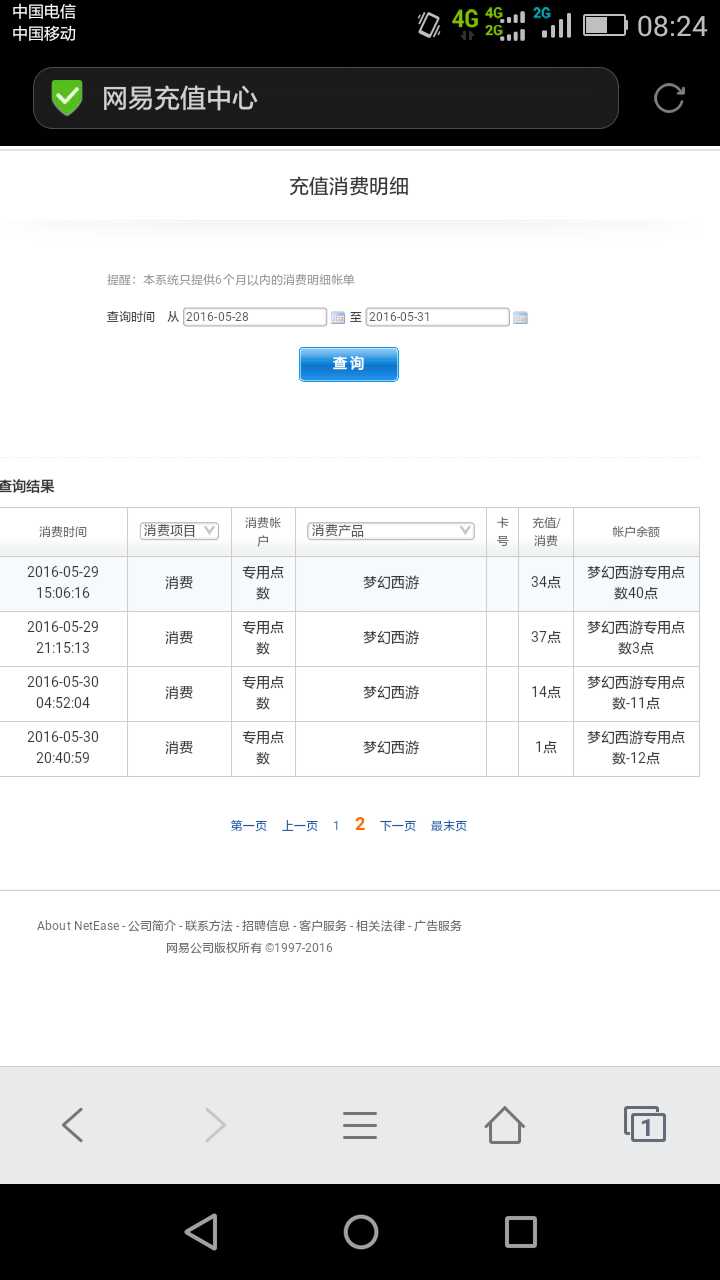Tap the green security shield icon
This screenshot has height=1280, width=720.
click(67, 98)
